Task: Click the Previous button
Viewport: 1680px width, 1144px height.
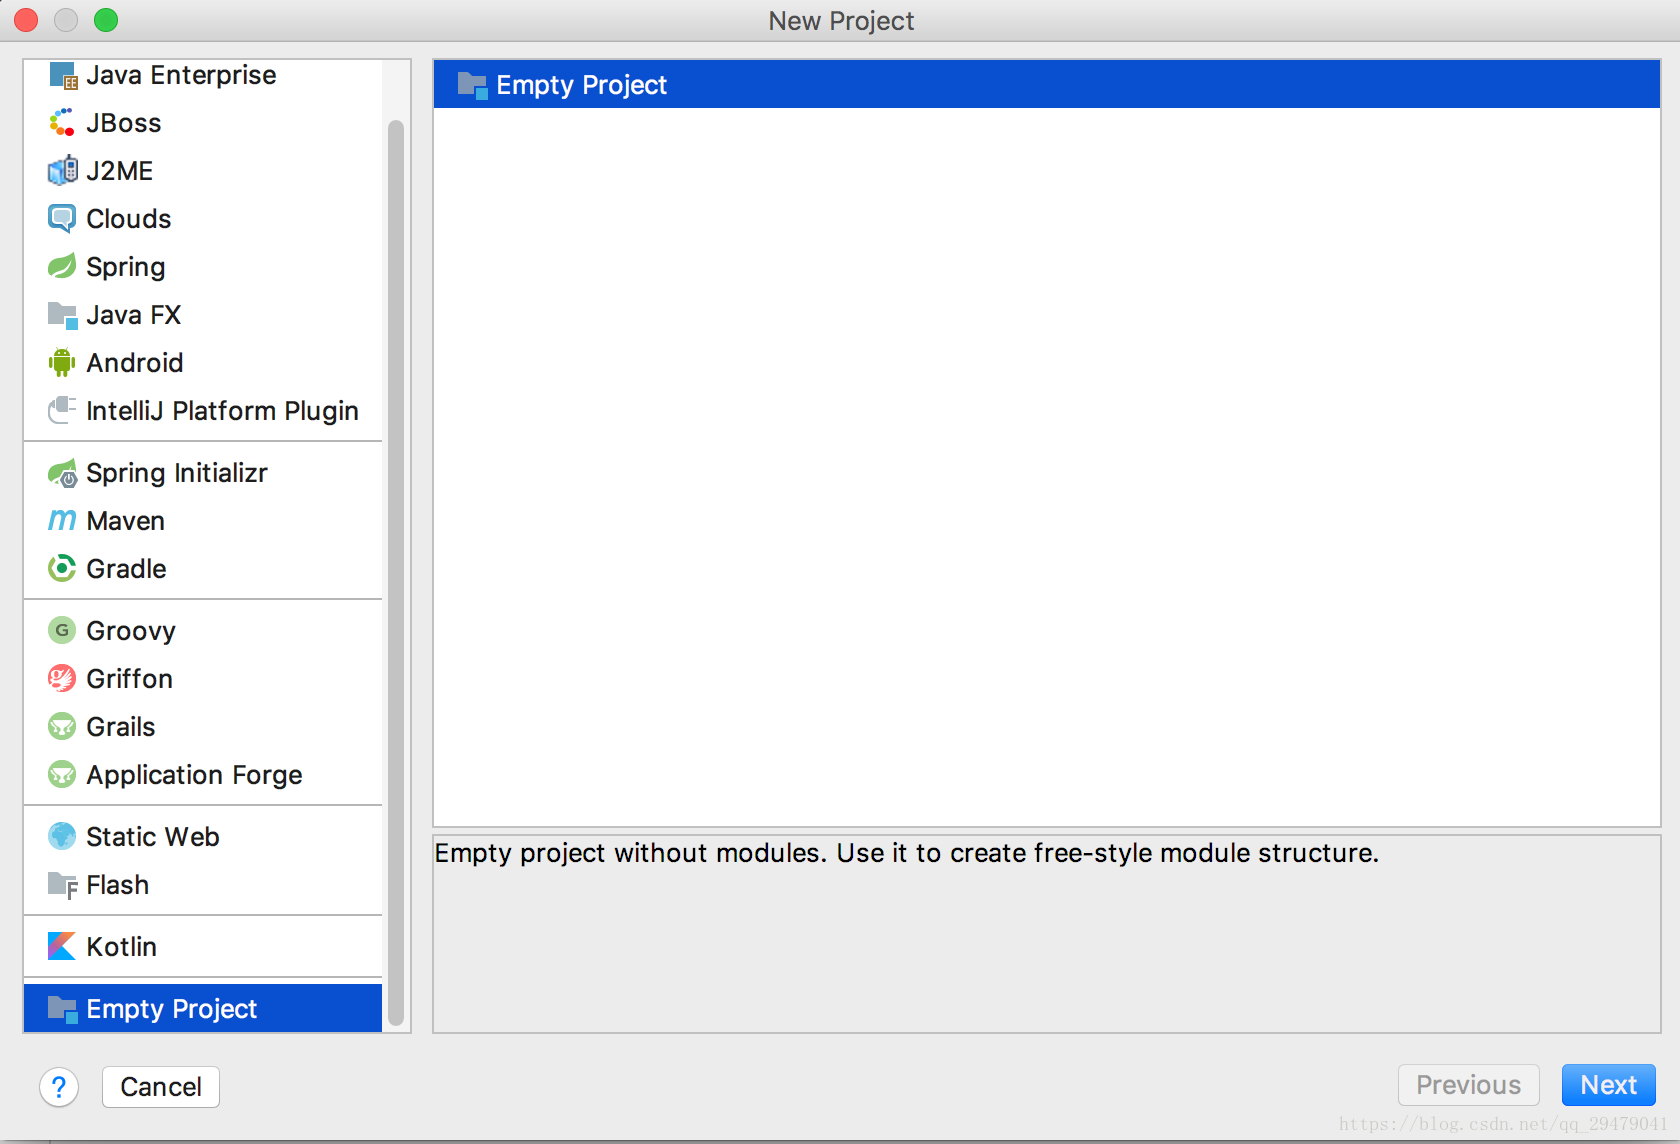Action: [x=1468, y=1085]
